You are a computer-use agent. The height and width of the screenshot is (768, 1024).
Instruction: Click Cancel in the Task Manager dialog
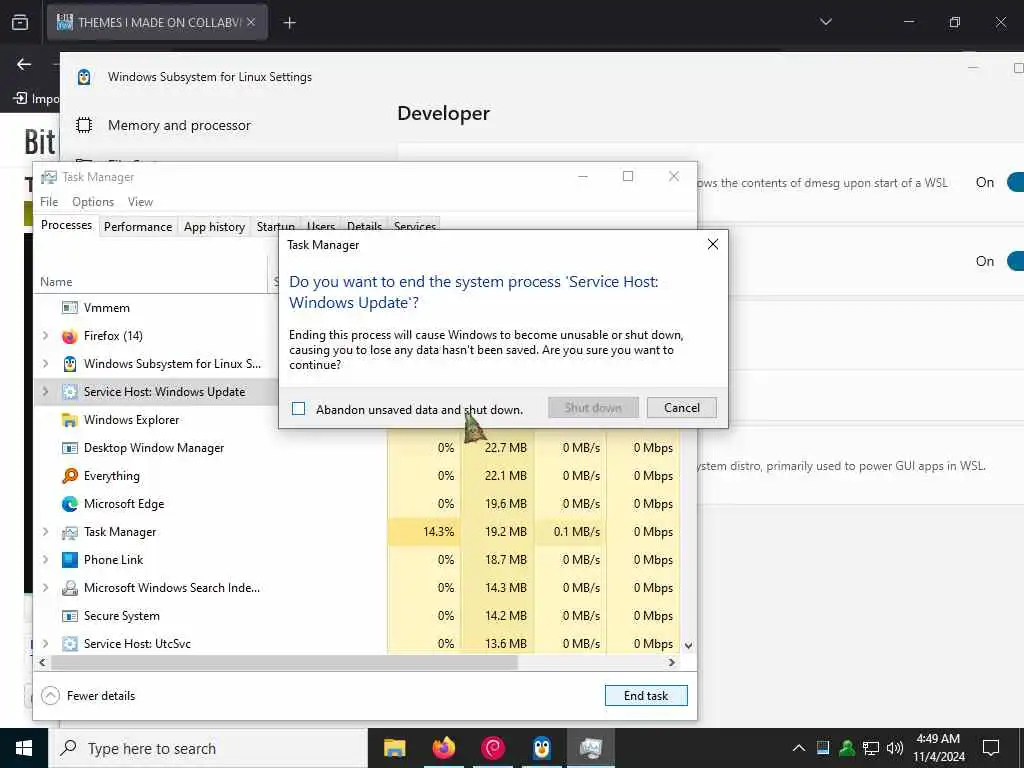[681, 408]
